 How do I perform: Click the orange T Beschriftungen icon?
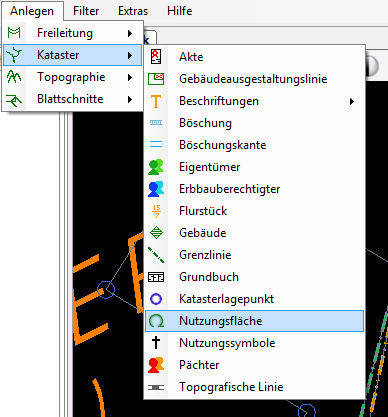[156, 101]
